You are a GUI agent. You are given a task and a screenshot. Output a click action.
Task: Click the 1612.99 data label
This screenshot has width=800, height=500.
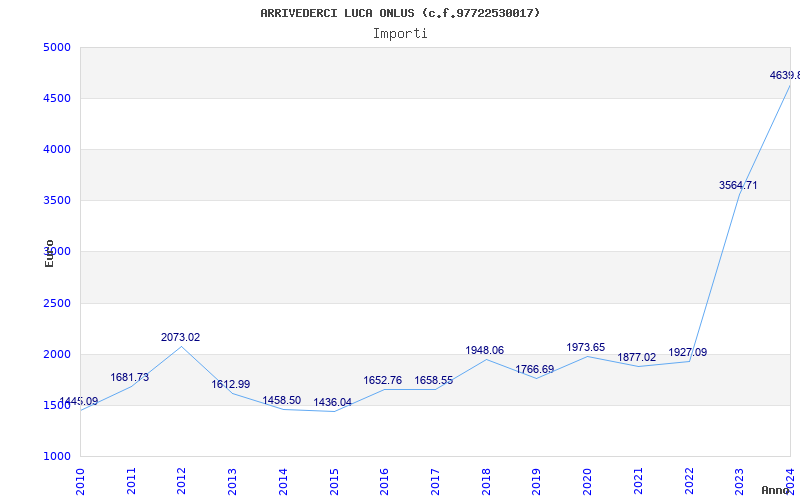click(231, 385)
